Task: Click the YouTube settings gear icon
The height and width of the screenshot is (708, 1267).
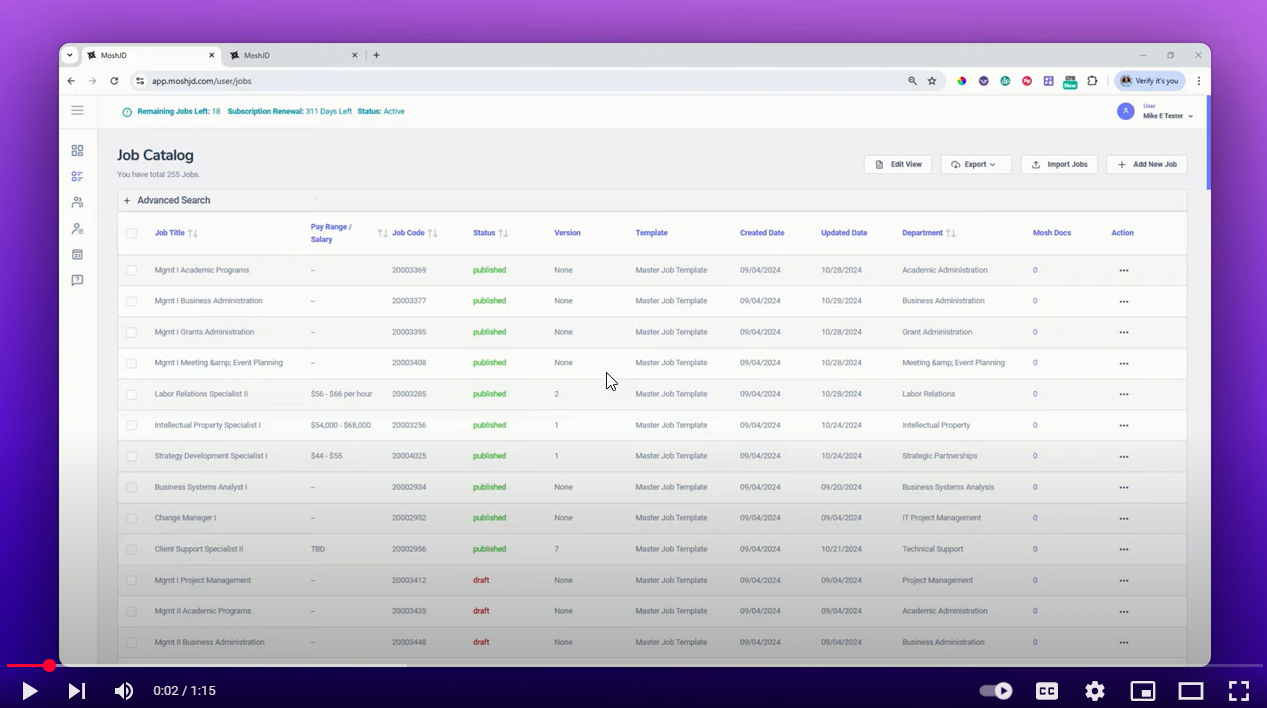Action: point(1095,690)
